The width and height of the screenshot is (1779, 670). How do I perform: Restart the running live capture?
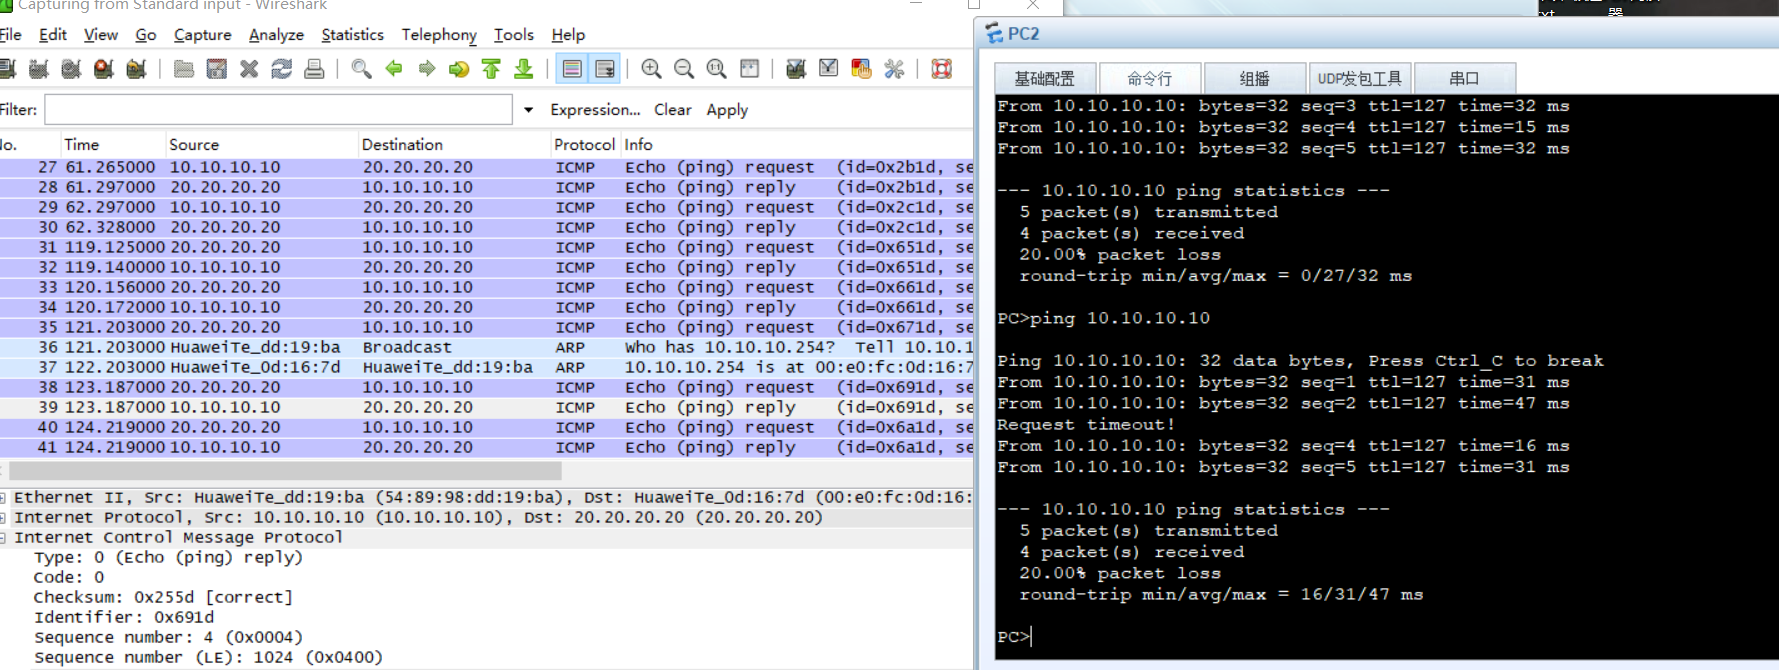coord(137,69)
